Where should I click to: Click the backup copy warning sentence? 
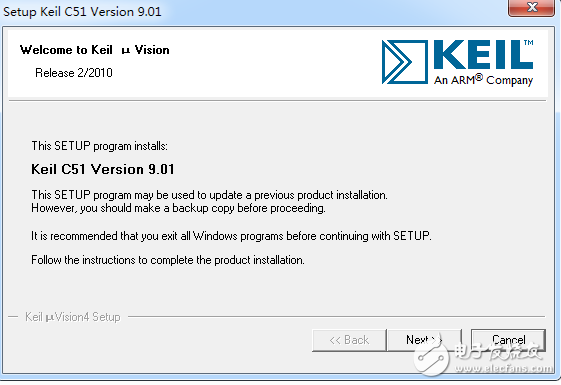[x=178, y=208]
